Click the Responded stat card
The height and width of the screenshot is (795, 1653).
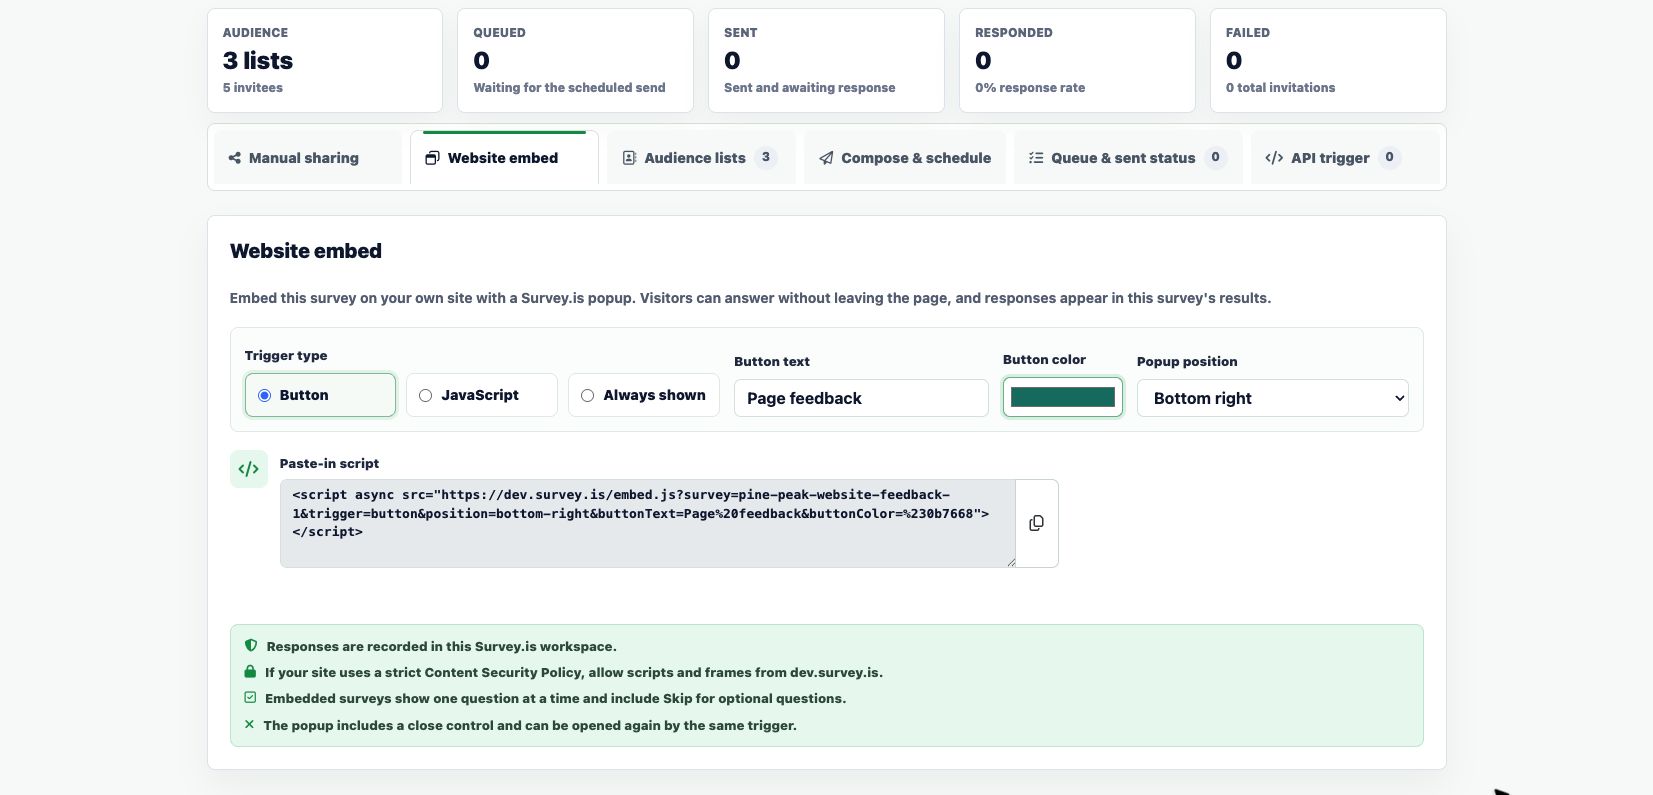(x=1077, y=60)
